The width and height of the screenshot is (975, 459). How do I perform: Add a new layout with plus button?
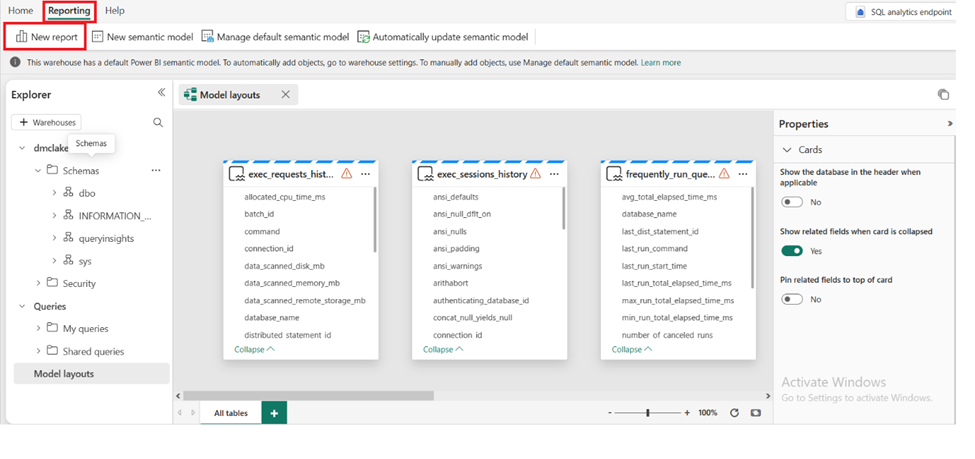(x=274, y=413)
